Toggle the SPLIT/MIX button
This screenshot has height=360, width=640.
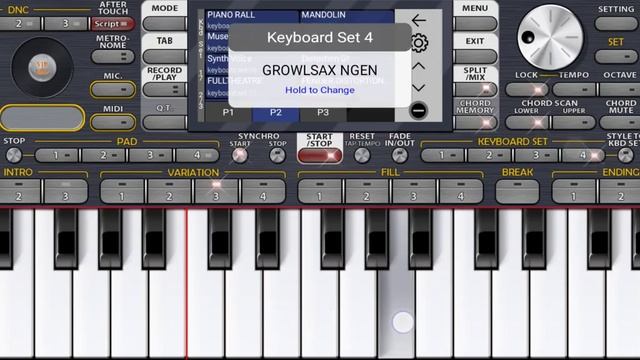(x=476, y=89)
